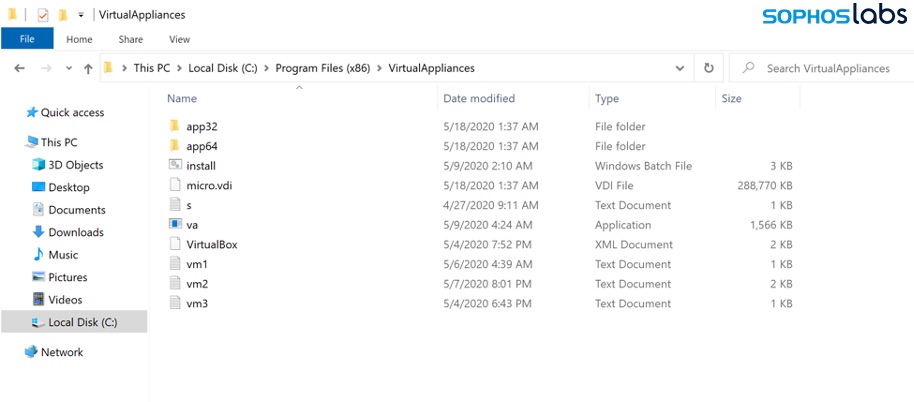Select the Downloads folder icon in sidebar
Screen dimensions: 914x402
[39, 232]
